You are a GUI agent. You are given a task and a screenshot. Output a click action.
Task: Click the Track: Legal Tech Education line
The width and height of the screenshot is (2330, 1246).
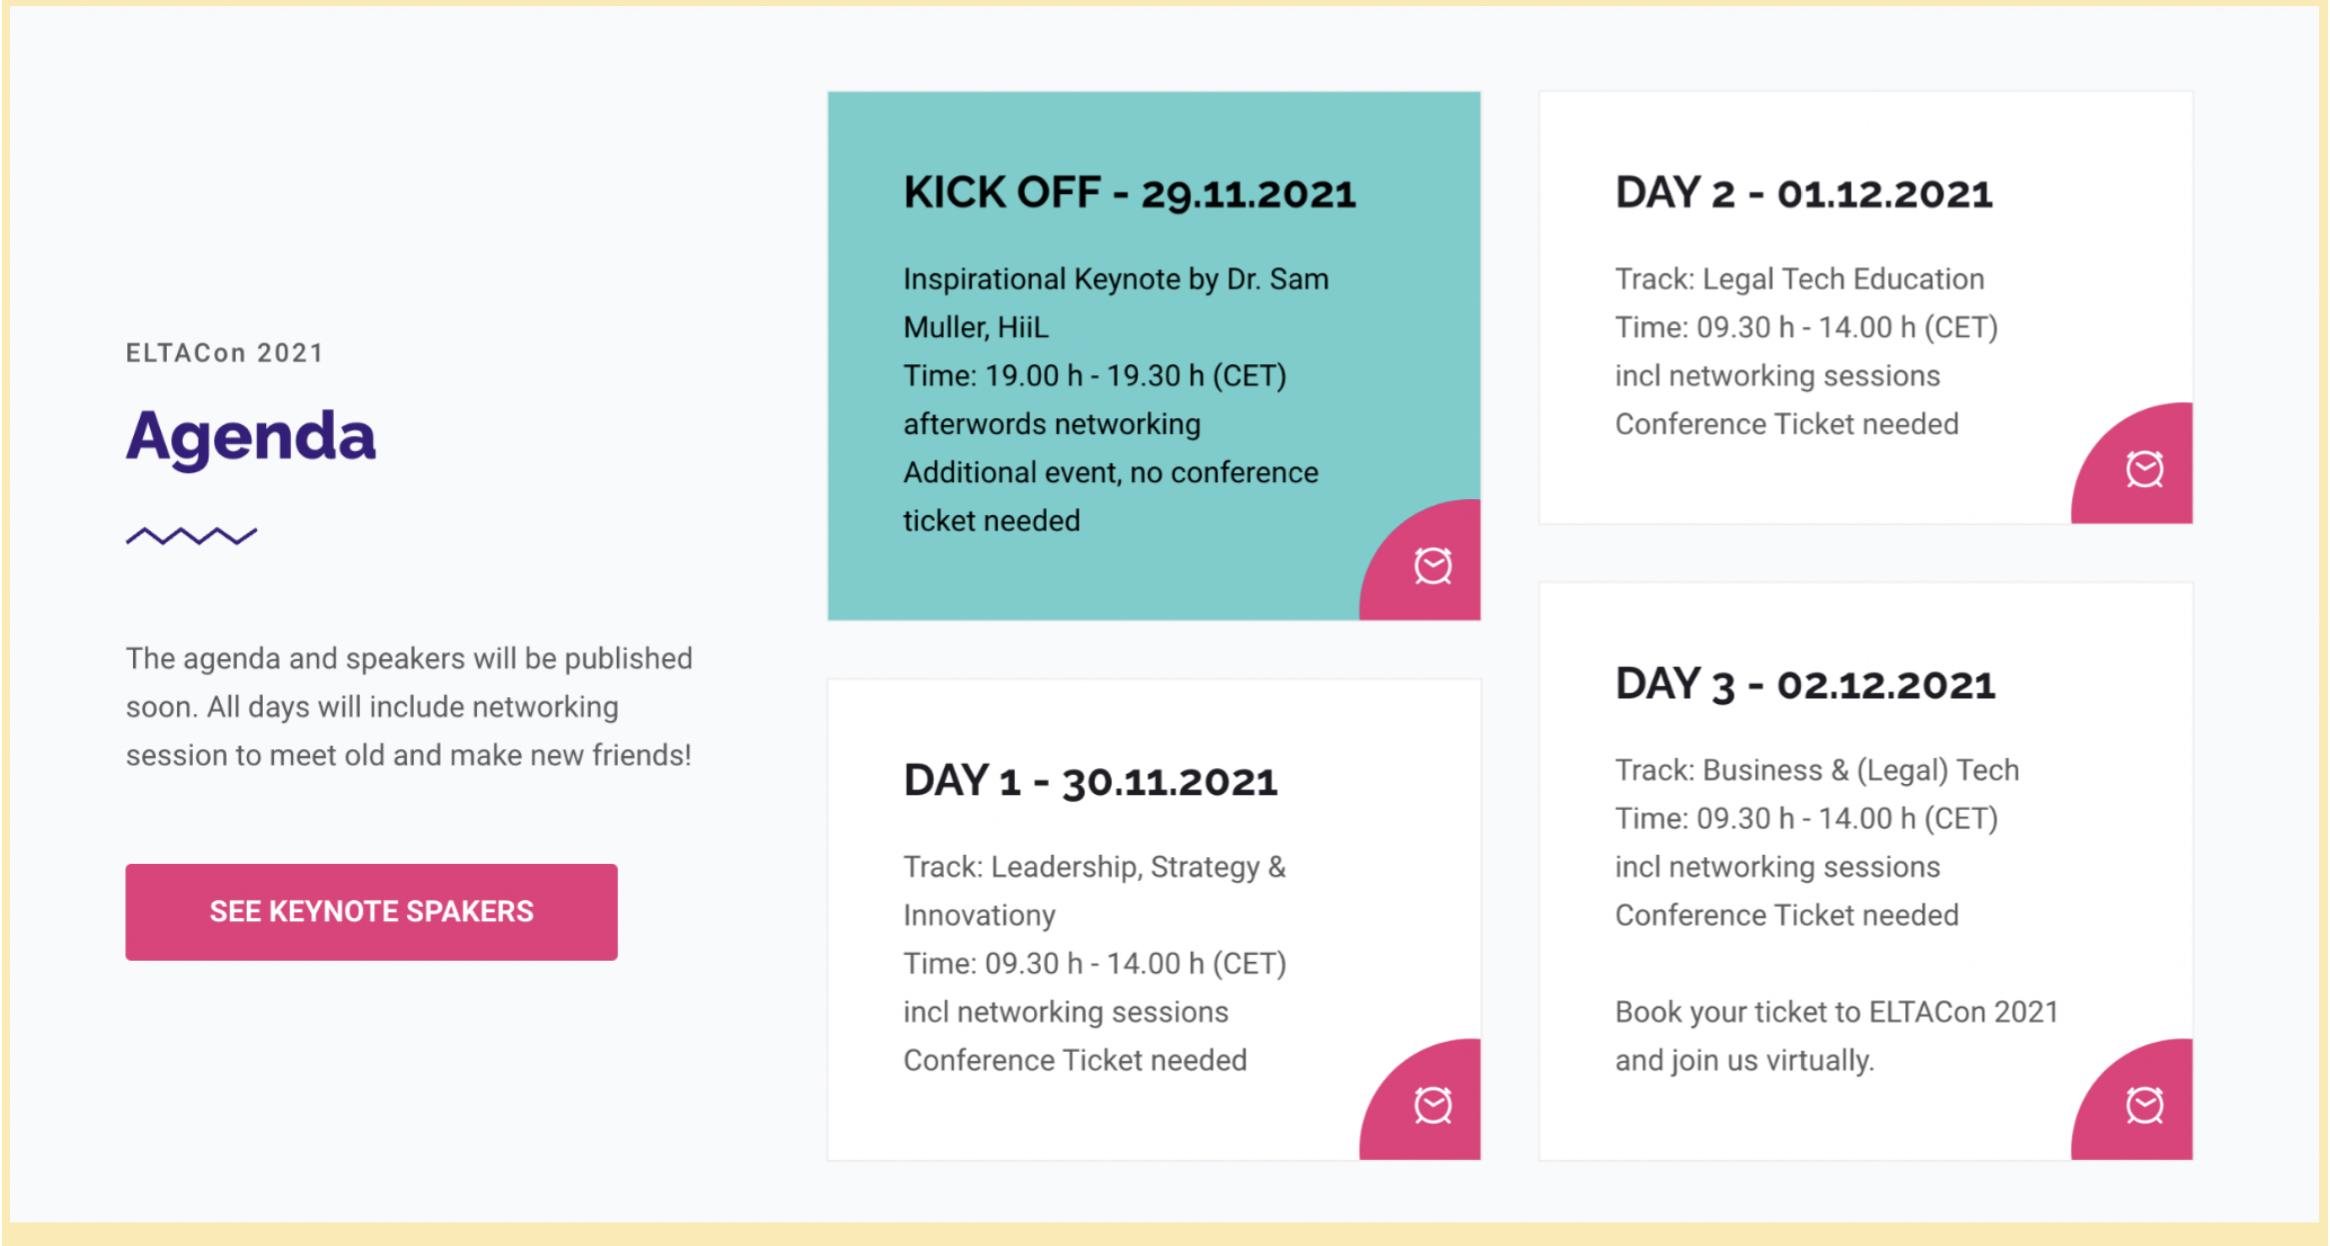[x=1799, y=279]
